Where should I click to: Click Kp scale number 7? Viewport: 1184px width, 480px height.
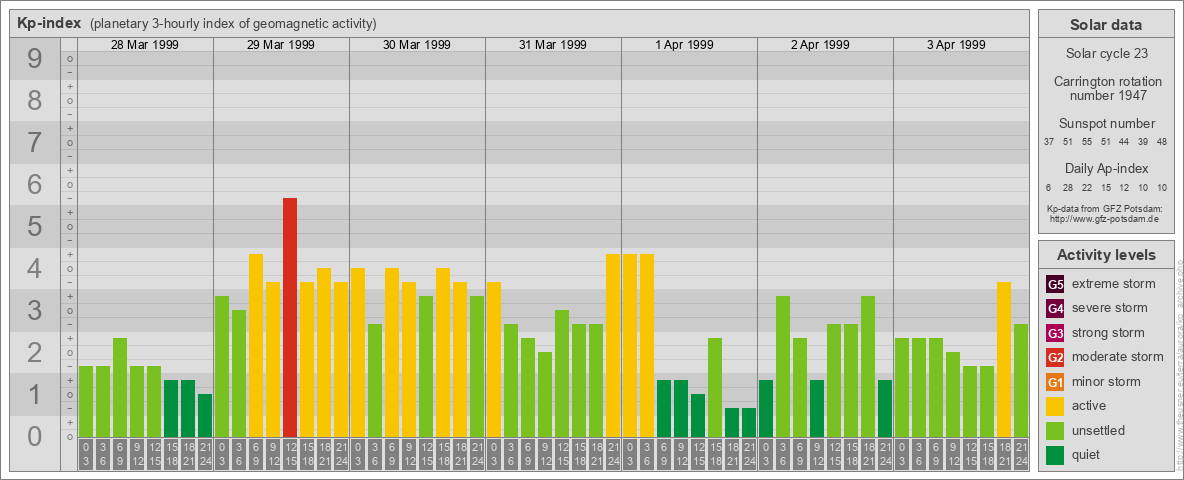point(35,143)
